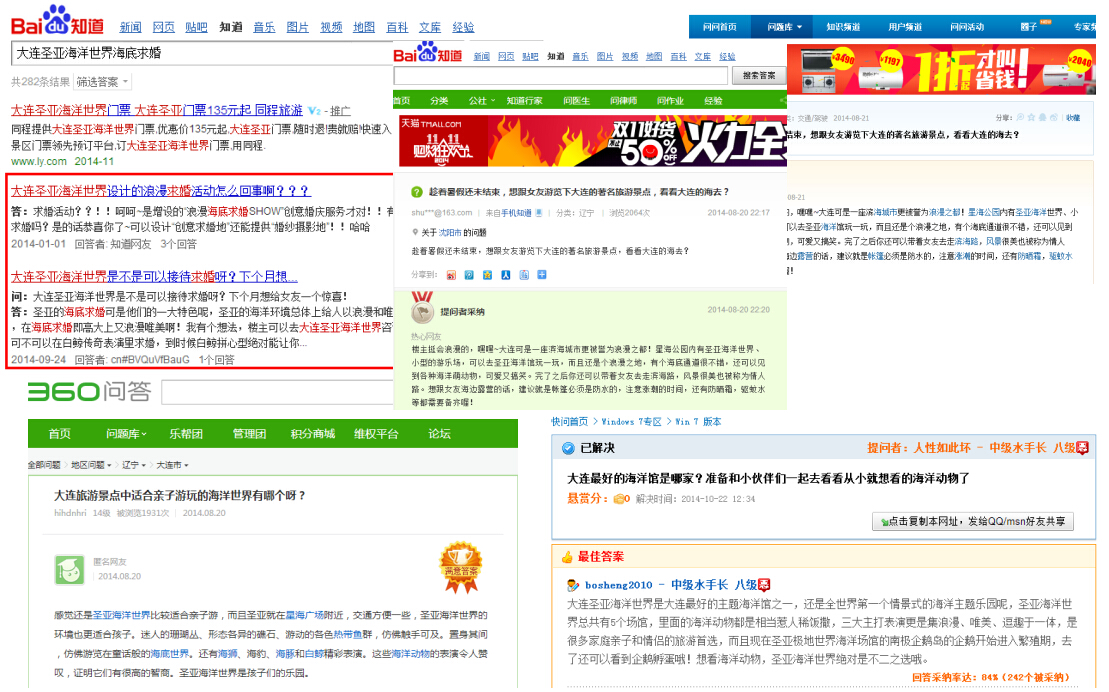Focus the empty Baidu search field beside 搜索答案
The width and height of the screenshot is (1109, 692).
click(561, 76)
